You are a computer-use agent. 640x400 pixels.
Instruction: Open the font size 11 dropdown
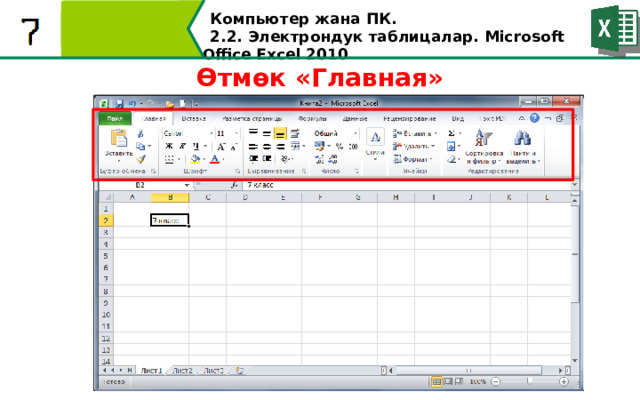[236, 133]
